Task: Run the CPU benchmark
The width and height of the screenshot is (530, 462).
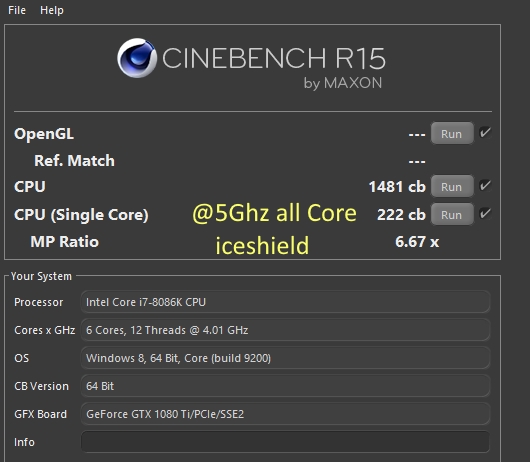Action: click(x=452, y=186)
